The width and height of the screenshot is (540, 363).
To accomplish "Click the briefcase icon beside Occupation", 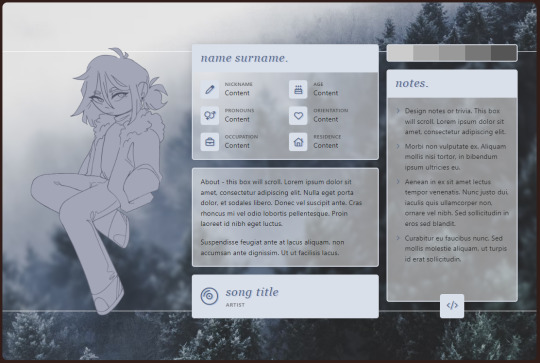I will click(x=210, y=142).
